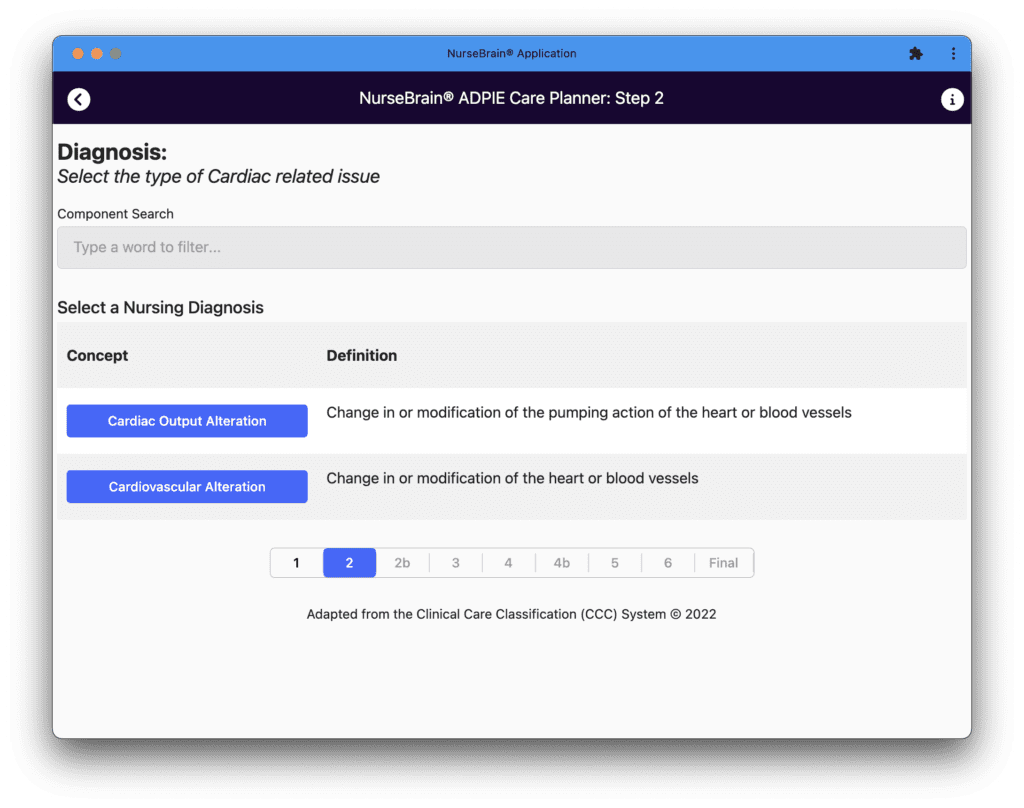Screen dimensions: 1024x808
Task: Close the window with the red button
Action: point(78,54)
